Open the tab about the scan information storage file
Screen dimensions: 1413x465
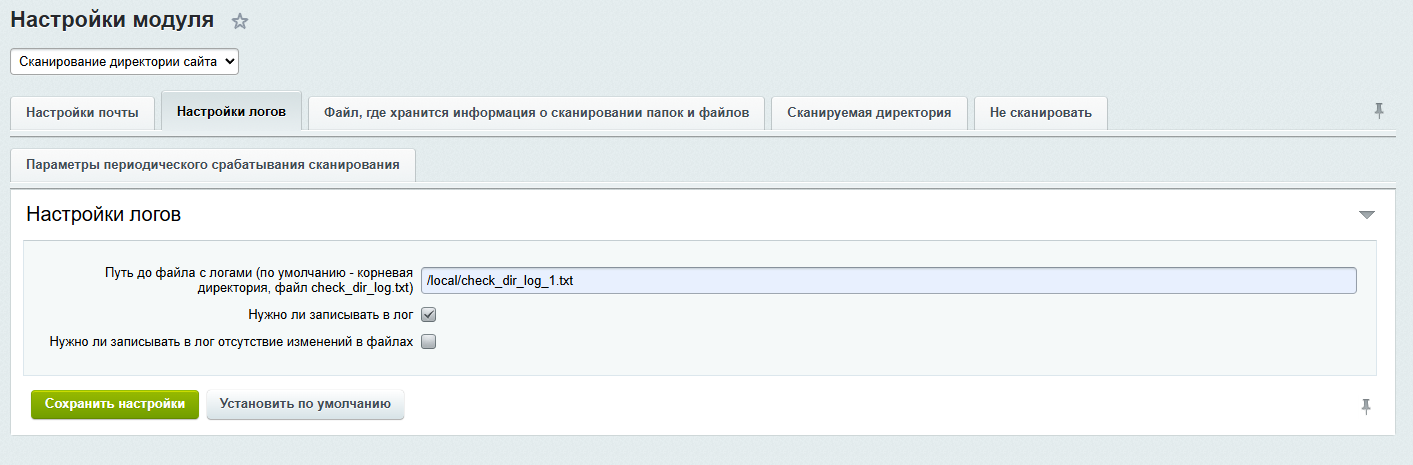536,113
